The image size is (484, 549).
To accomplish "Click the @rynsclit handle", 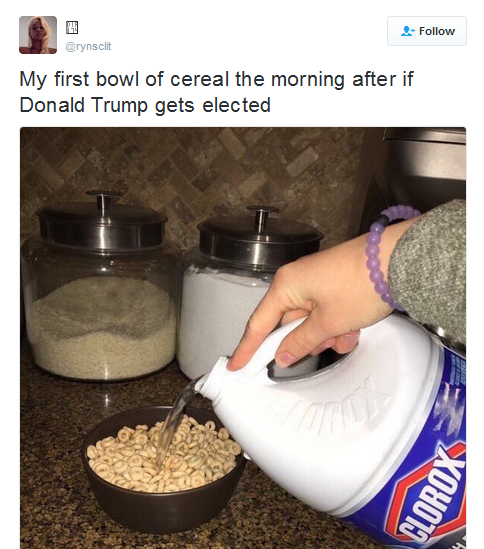I will [x=88, y=46].
